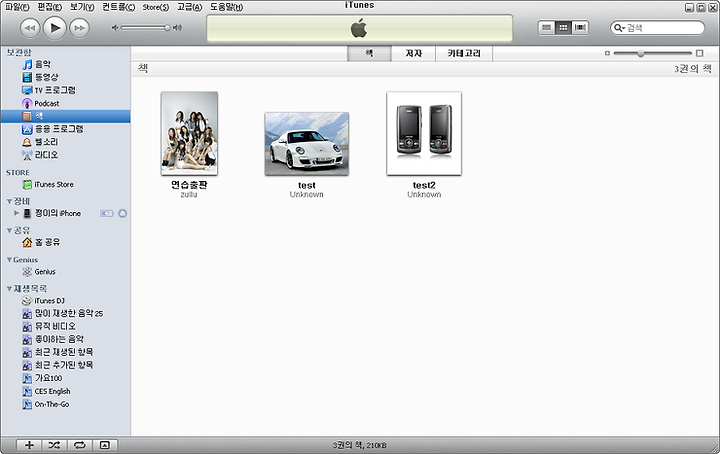Open the search options dropdown
Image resolution: width=720 pixels, height=454 pixels.
point(620,28)
